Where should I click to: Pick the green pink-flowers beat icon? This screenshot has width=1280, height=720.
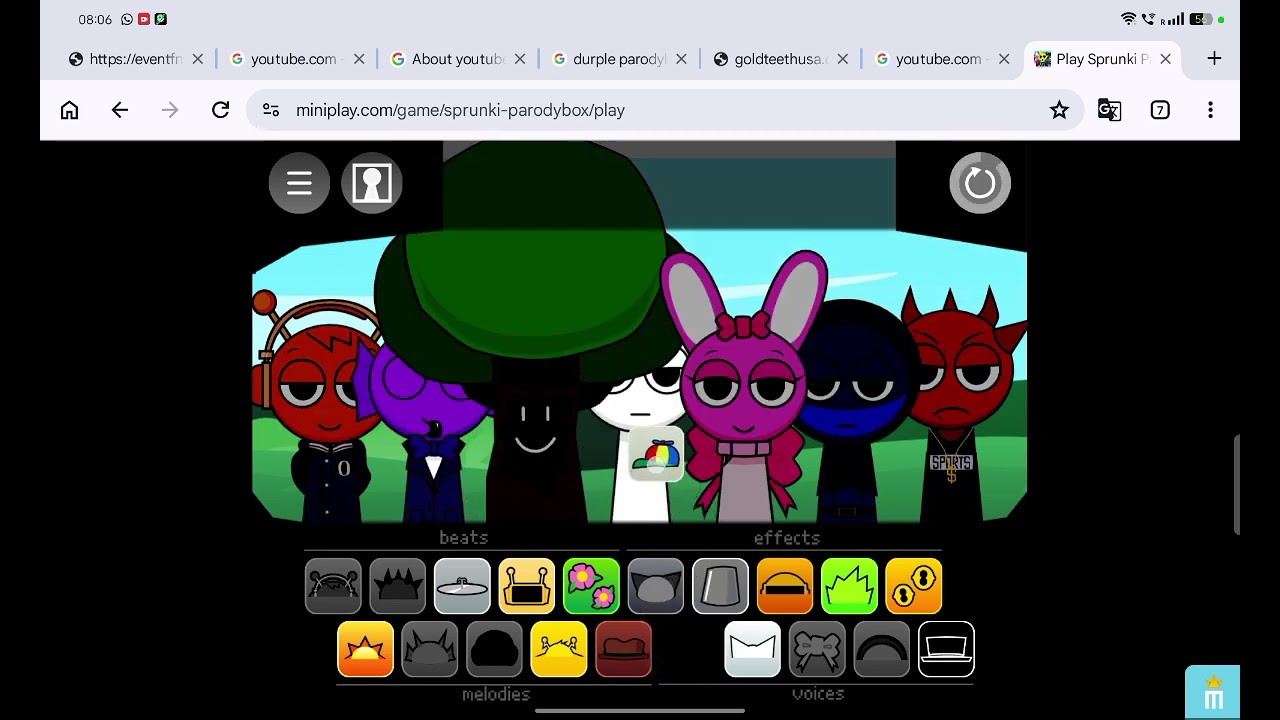coord(591,586)
